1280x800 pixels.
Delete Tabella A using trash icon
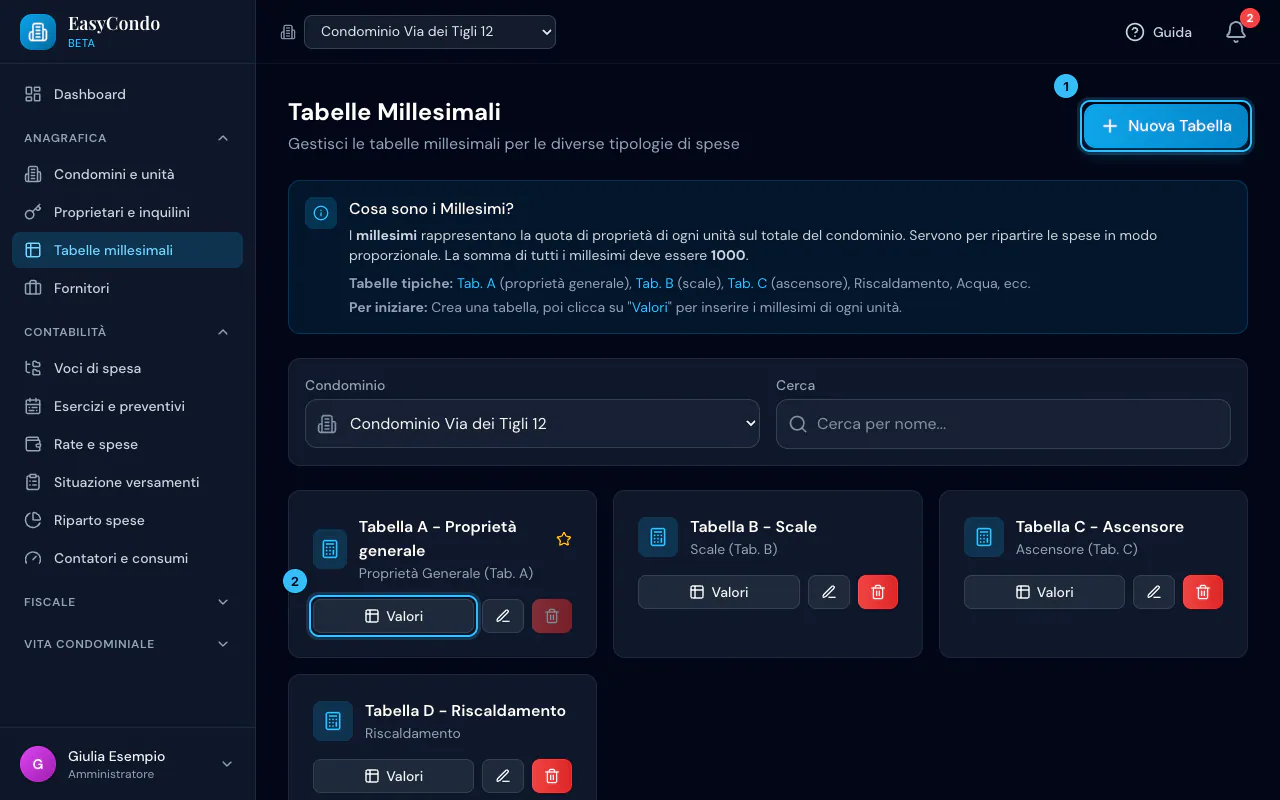(x=552, y=616)
